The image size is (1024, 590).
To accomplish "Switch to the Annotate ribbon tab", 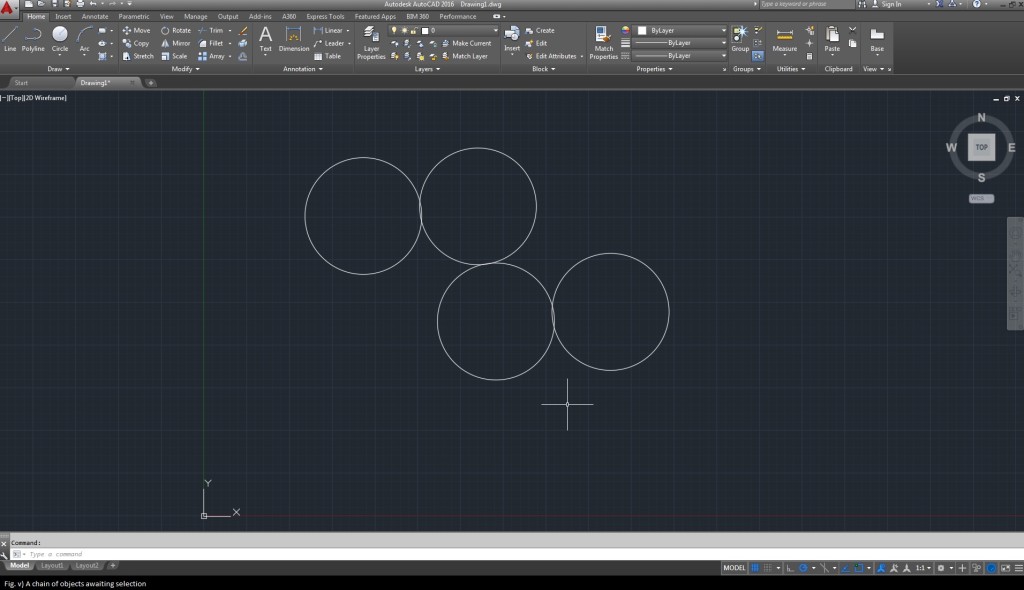I will click(95, 17).
